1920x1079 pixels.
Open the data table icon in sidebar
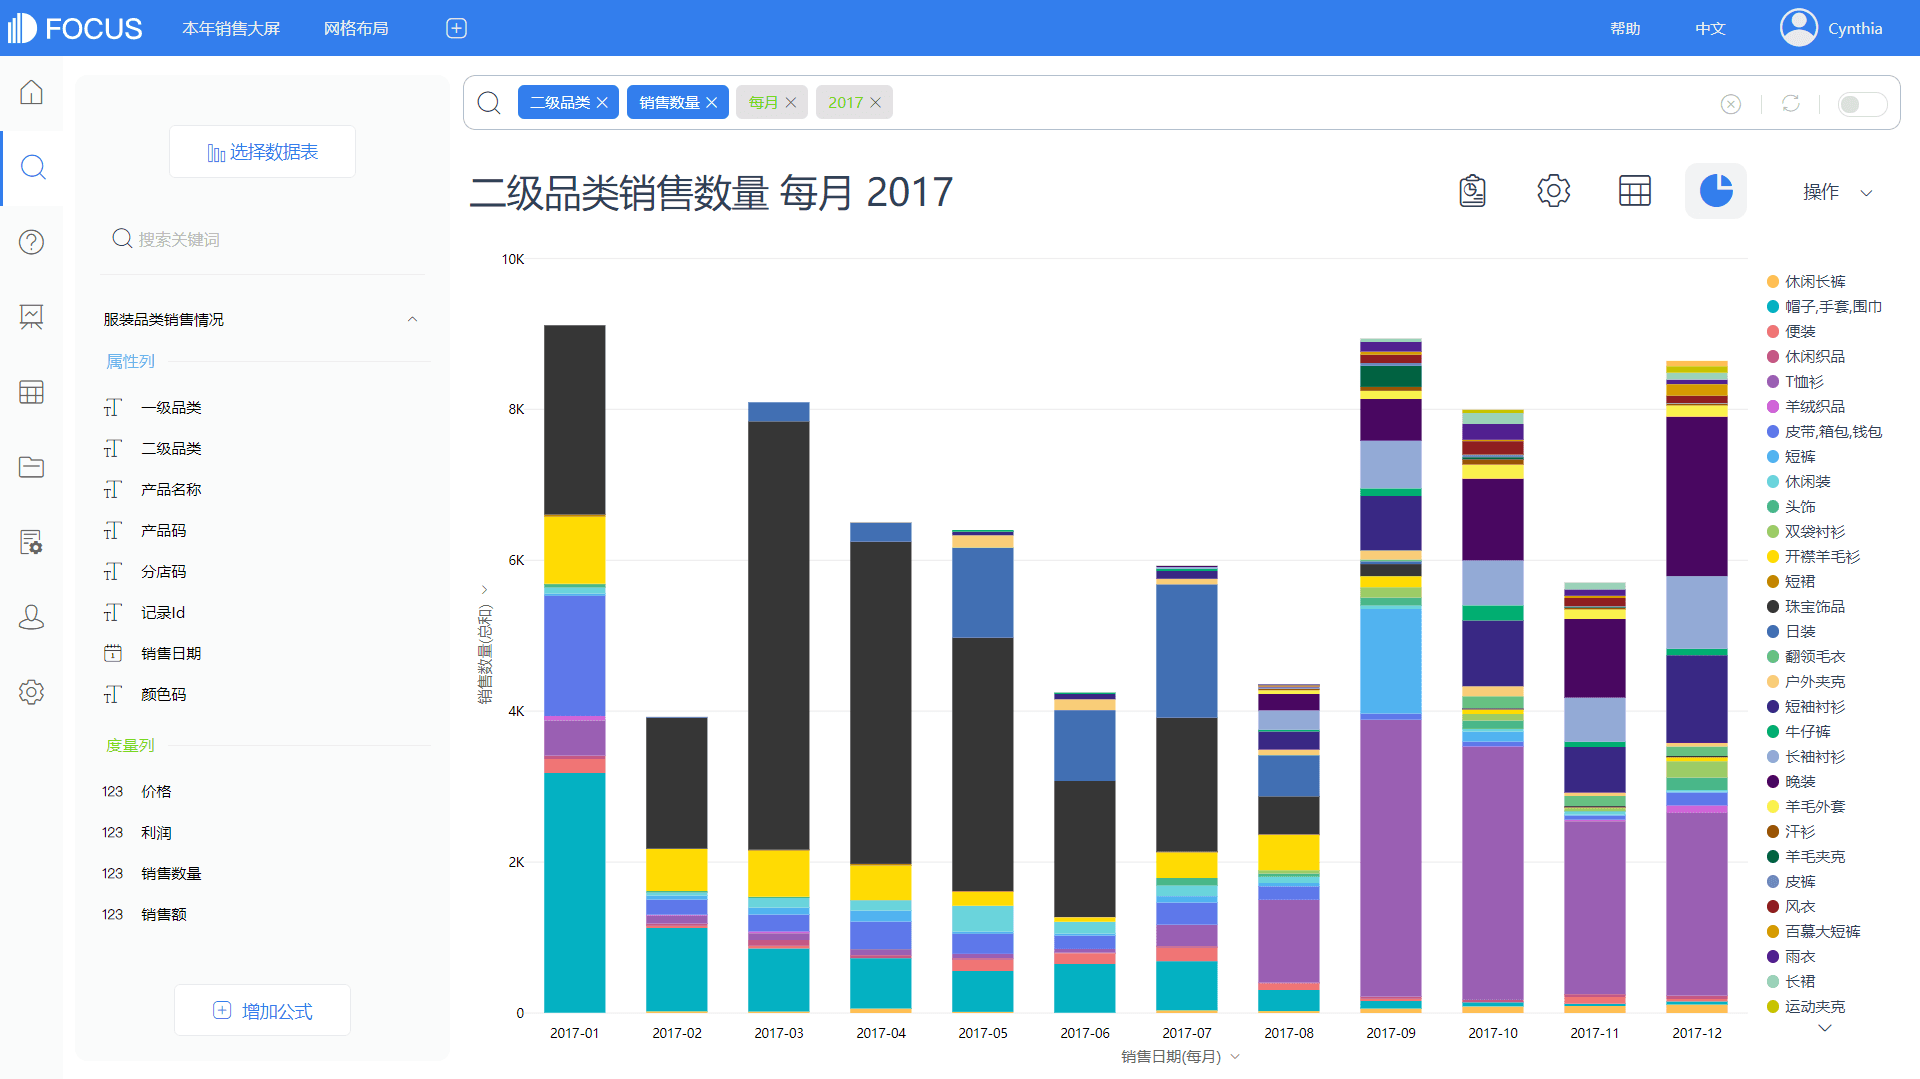(31, 392)
